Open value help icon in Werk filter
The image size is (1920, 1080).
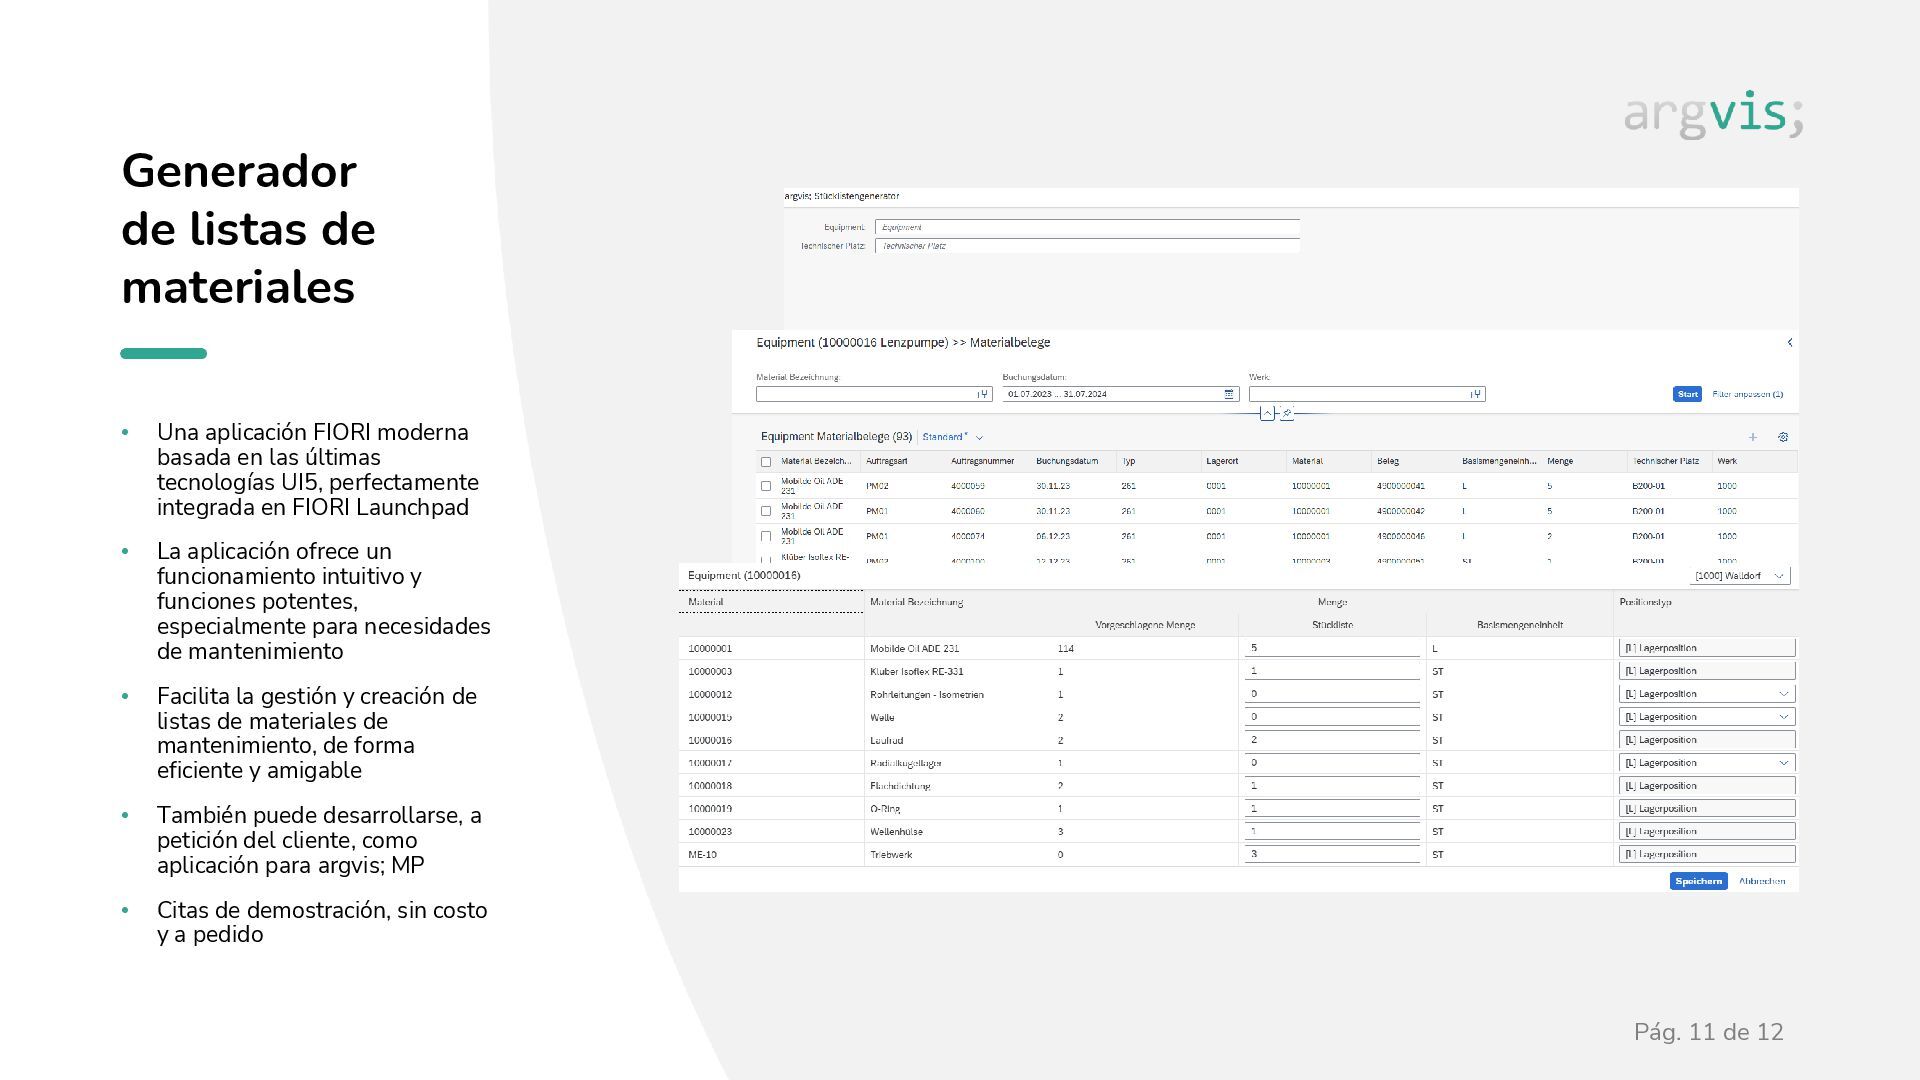click(1475, 394)
